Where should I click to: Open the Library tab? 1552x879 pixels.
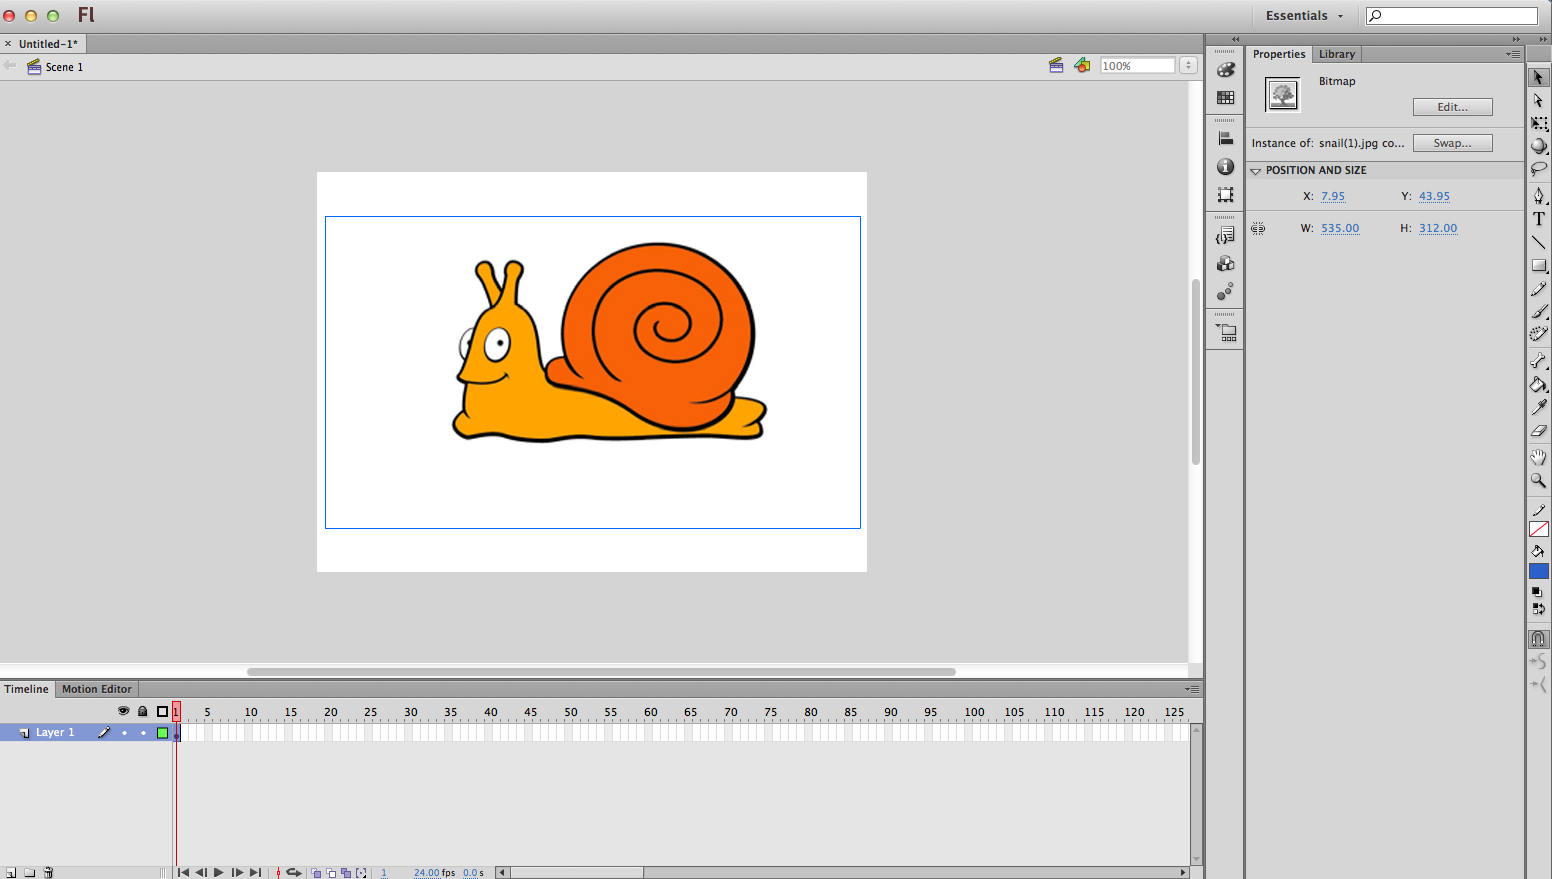pyautogui.click(x=1337, y=54)
